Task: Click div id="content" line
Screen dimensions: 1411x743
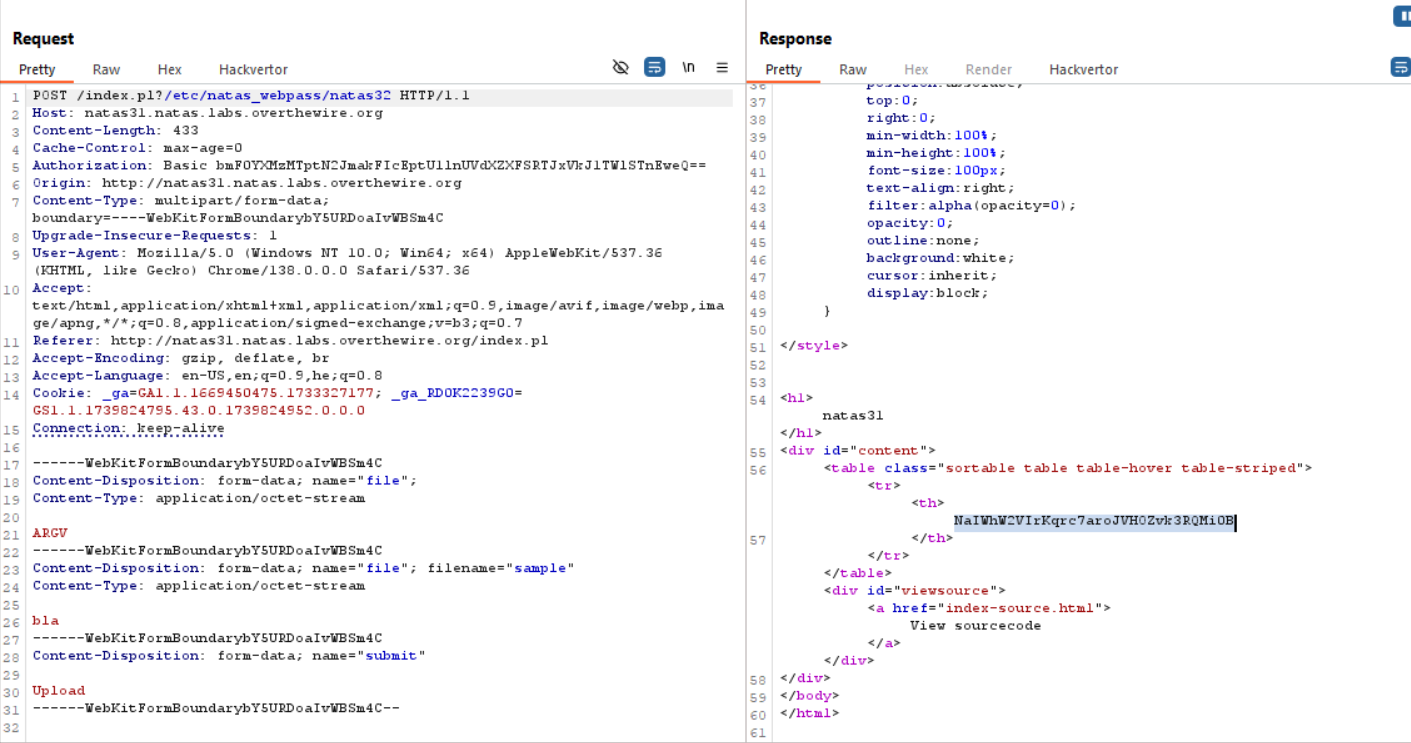Action: 858,451
